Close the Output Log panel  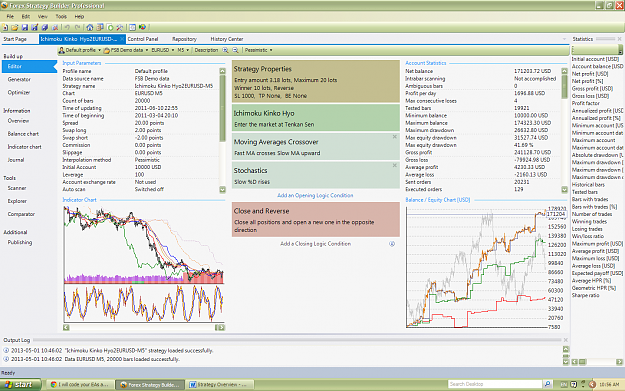(x=566, y=340)
